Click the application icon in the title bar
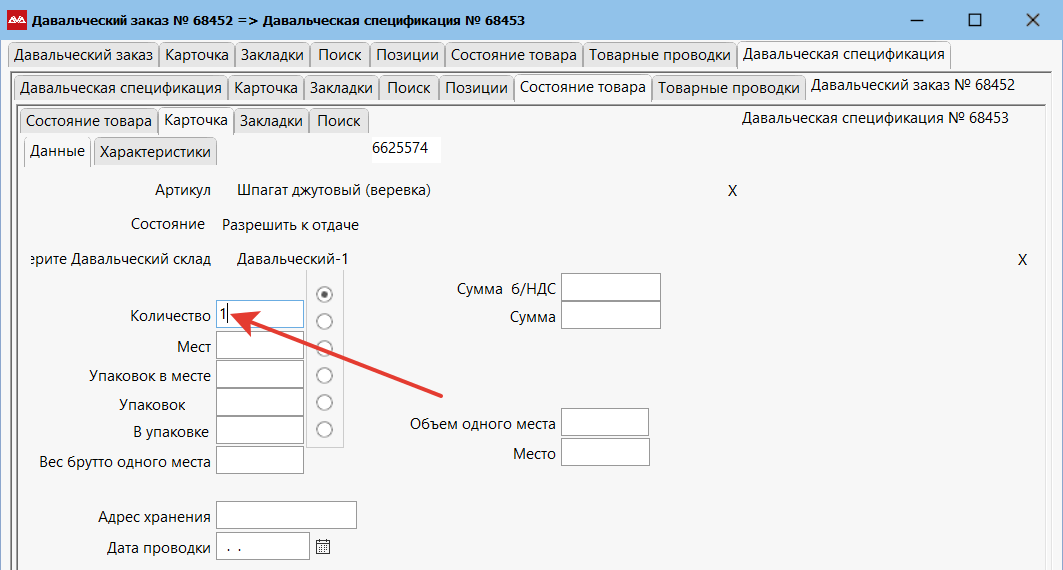This screenshot has width=1063, height=570. coord(17,20)
